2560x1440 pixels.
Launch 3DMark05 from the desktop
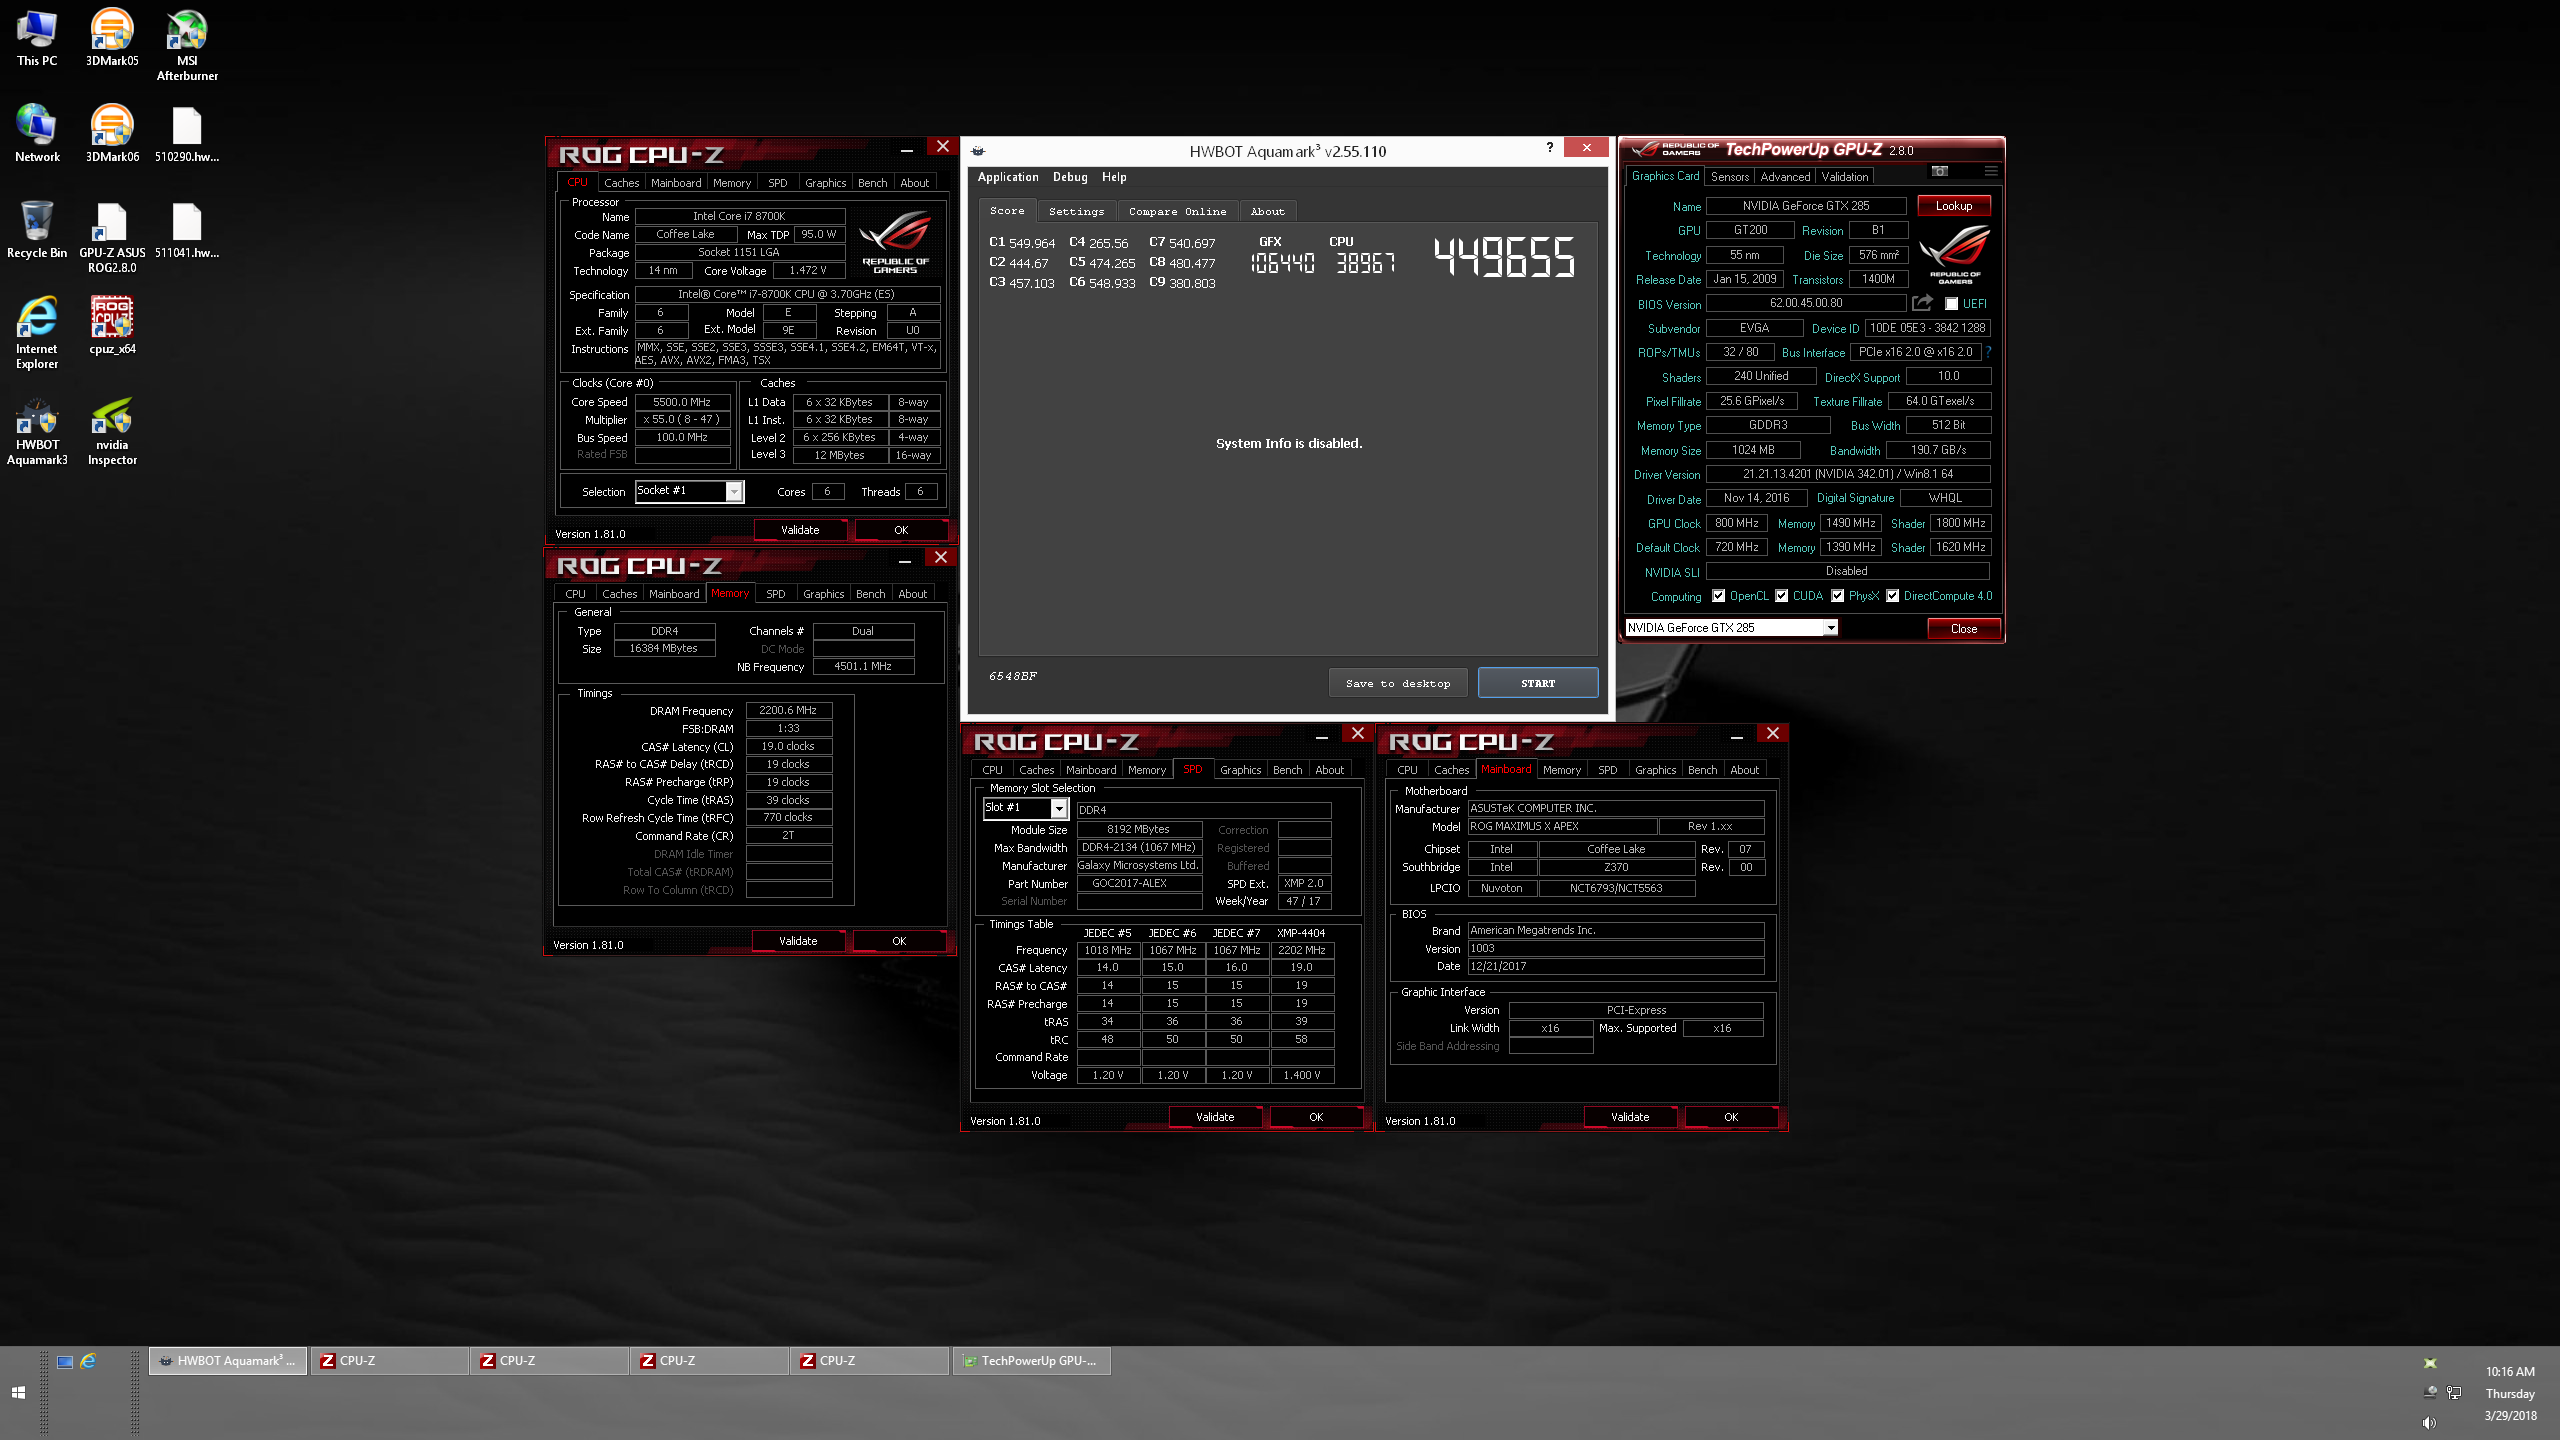pos(112,38)
